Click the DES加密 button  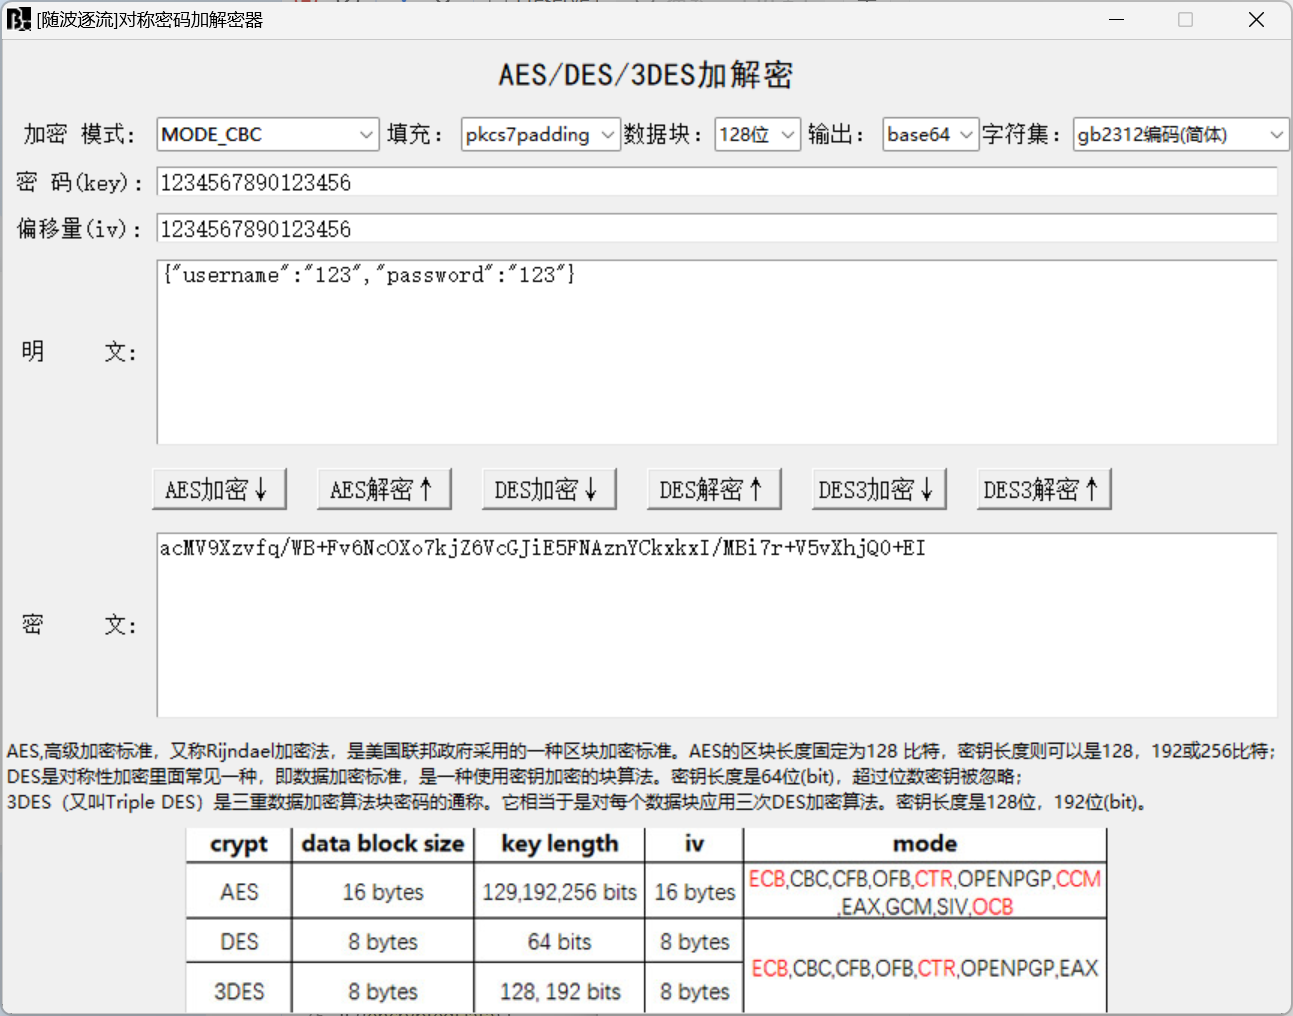pos(548,488)
